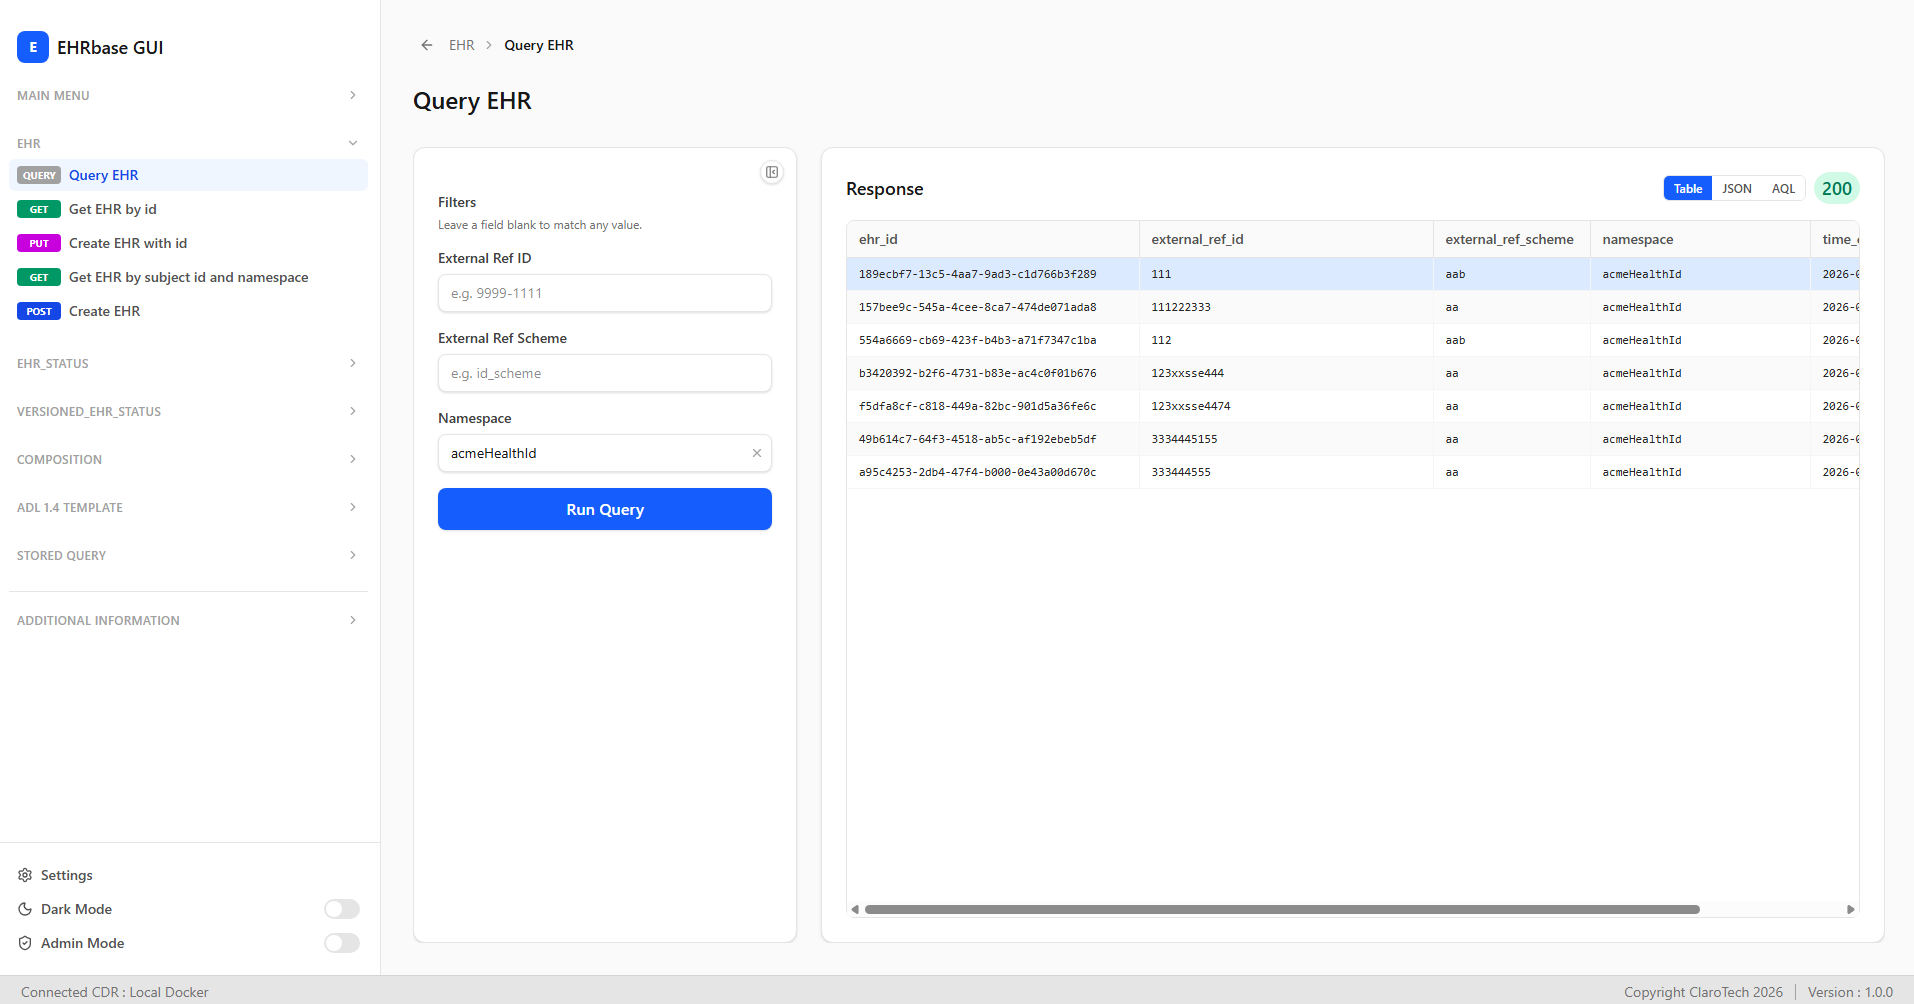The width and height of the screenshot is (1914, 1004).
Task: Click external ref id 111222333 cell
Action: [1286, 307]
